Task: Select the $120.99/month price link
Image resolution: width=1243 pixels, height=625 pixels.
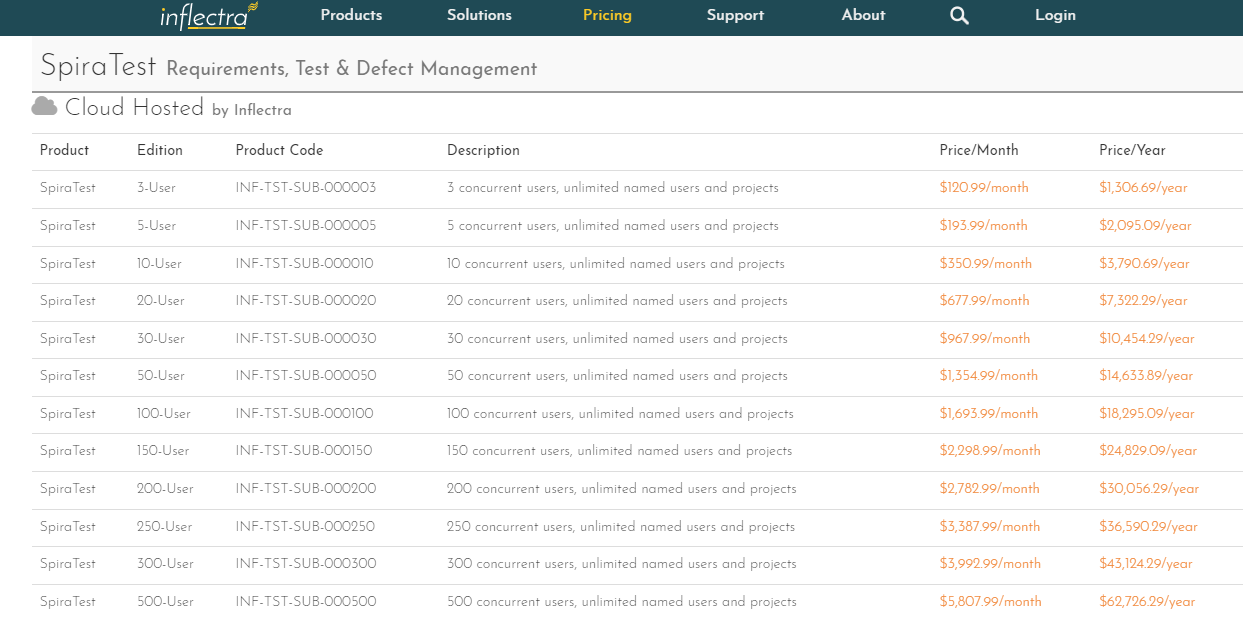Action: coord(983,188)
